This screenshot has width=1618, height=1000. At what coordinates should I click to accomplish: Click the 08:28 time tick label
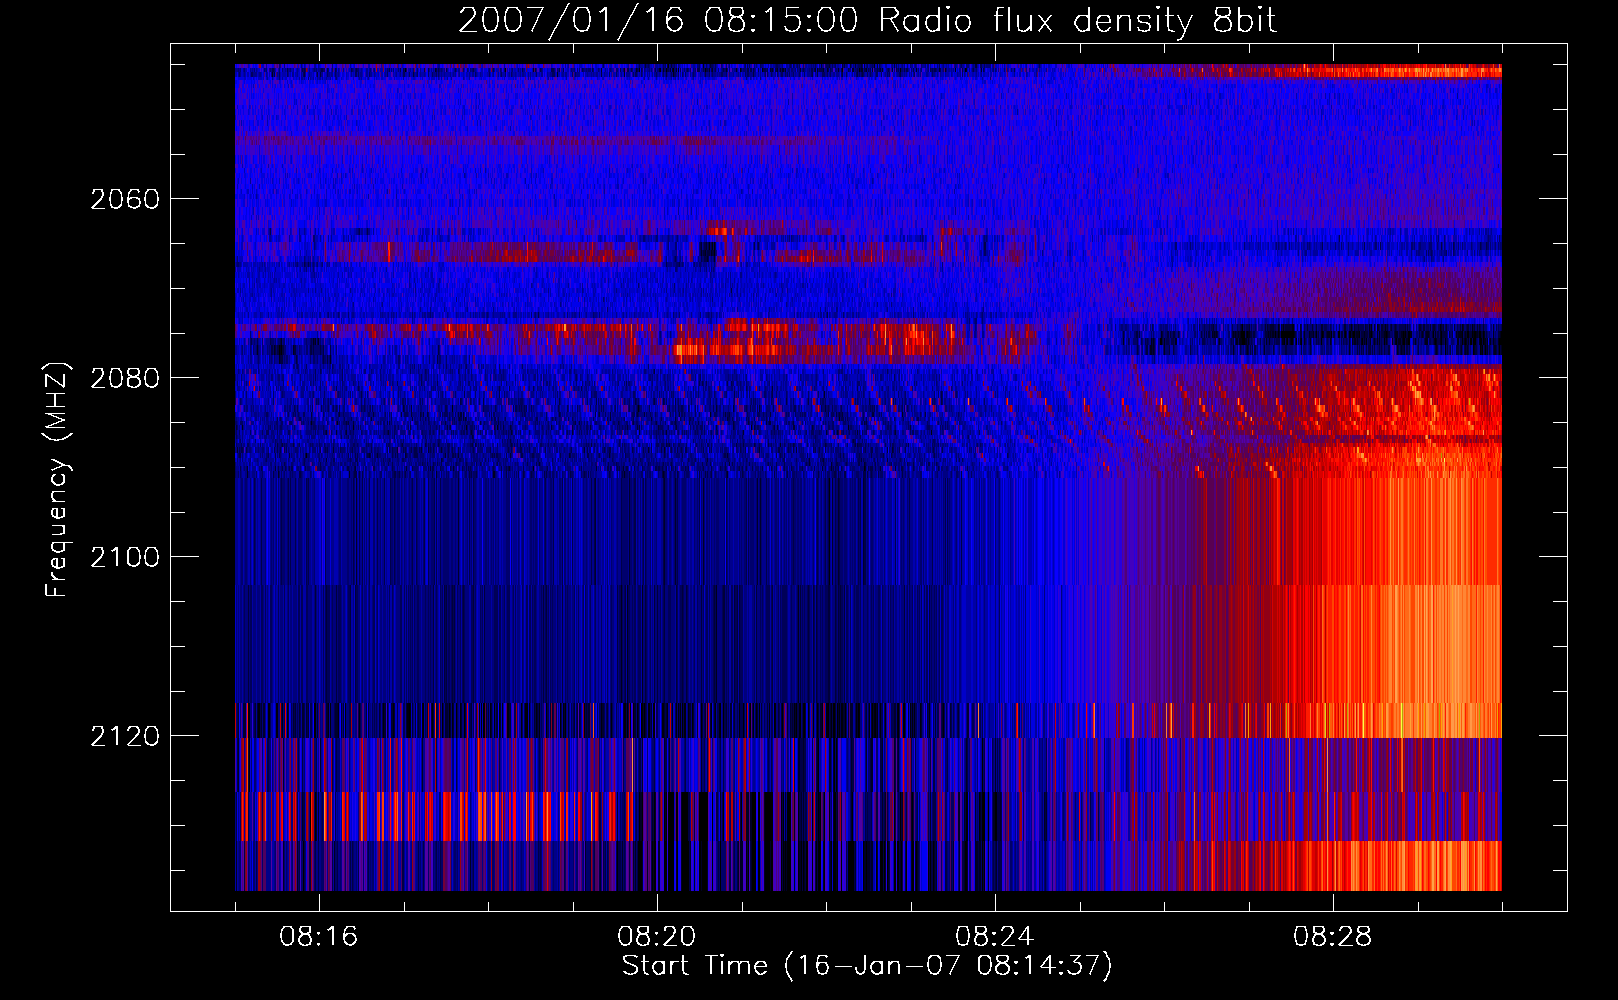click(x=1333, y=937)
